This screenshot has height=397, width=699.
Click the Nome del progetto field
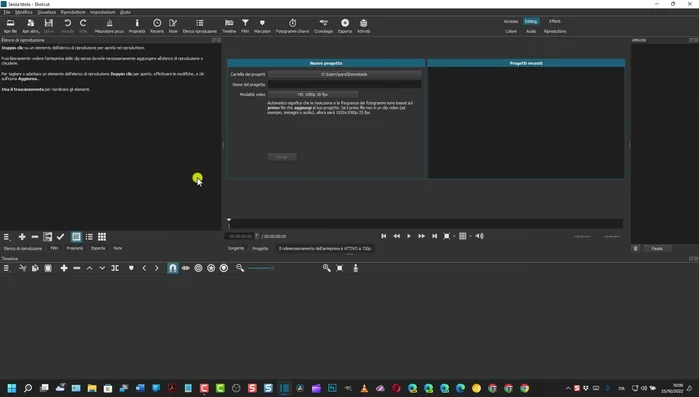344,84
